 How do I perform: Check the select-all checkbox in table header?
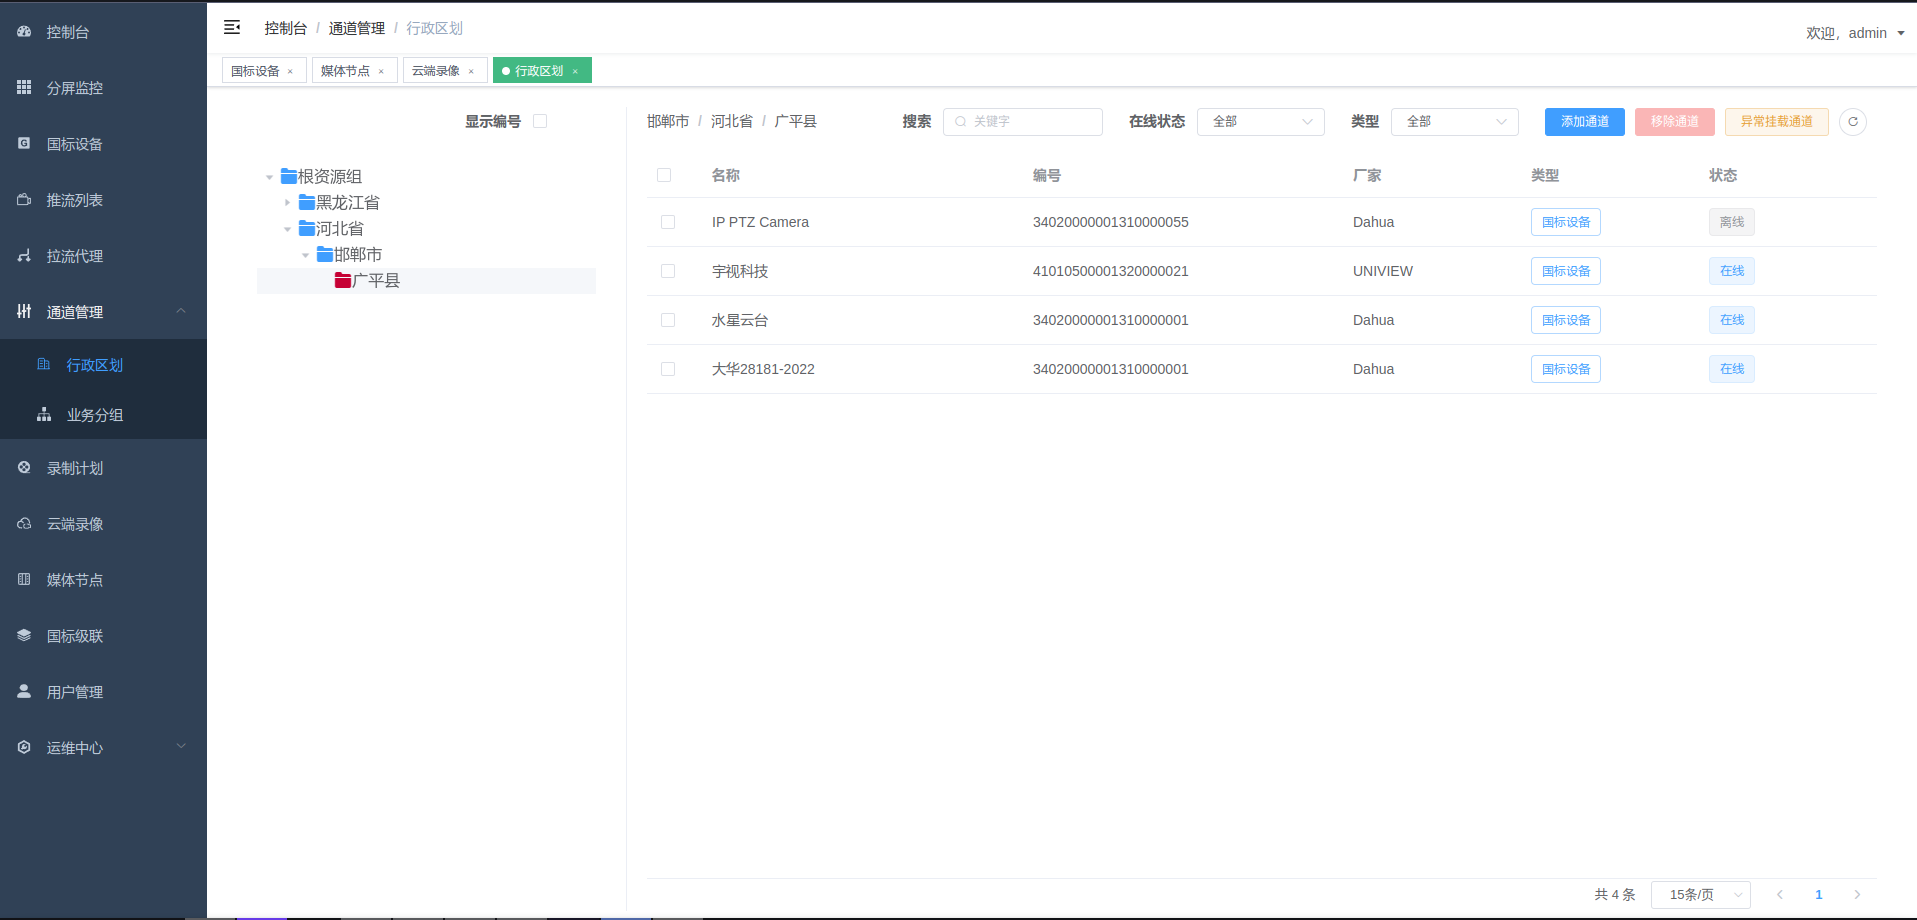[665, 175]
